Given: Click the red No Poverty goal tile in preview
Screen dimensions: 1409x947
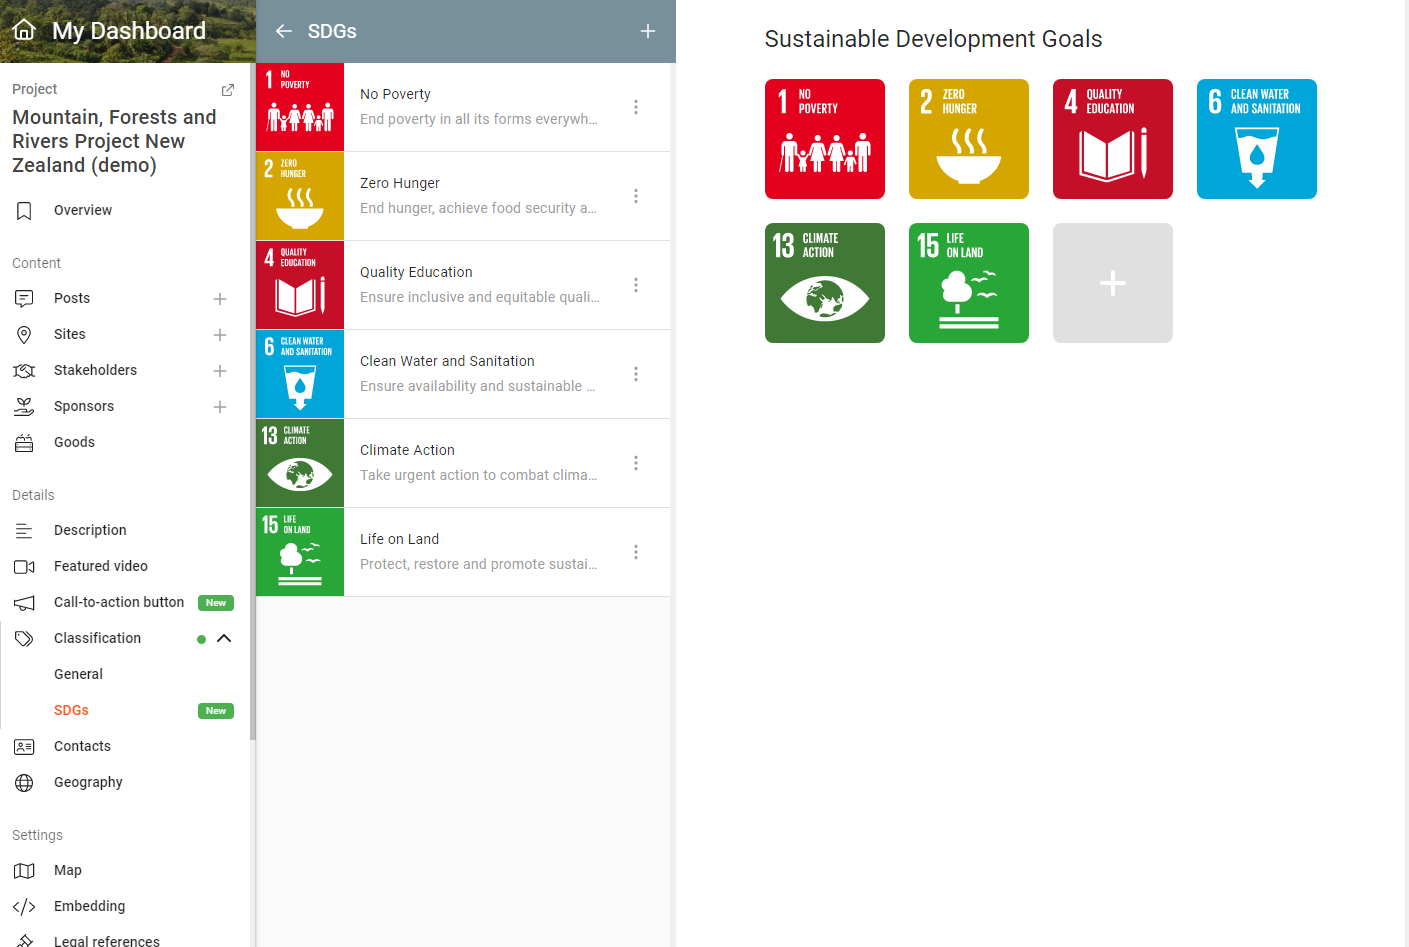Looking at the screenshot, I should 825,139.
